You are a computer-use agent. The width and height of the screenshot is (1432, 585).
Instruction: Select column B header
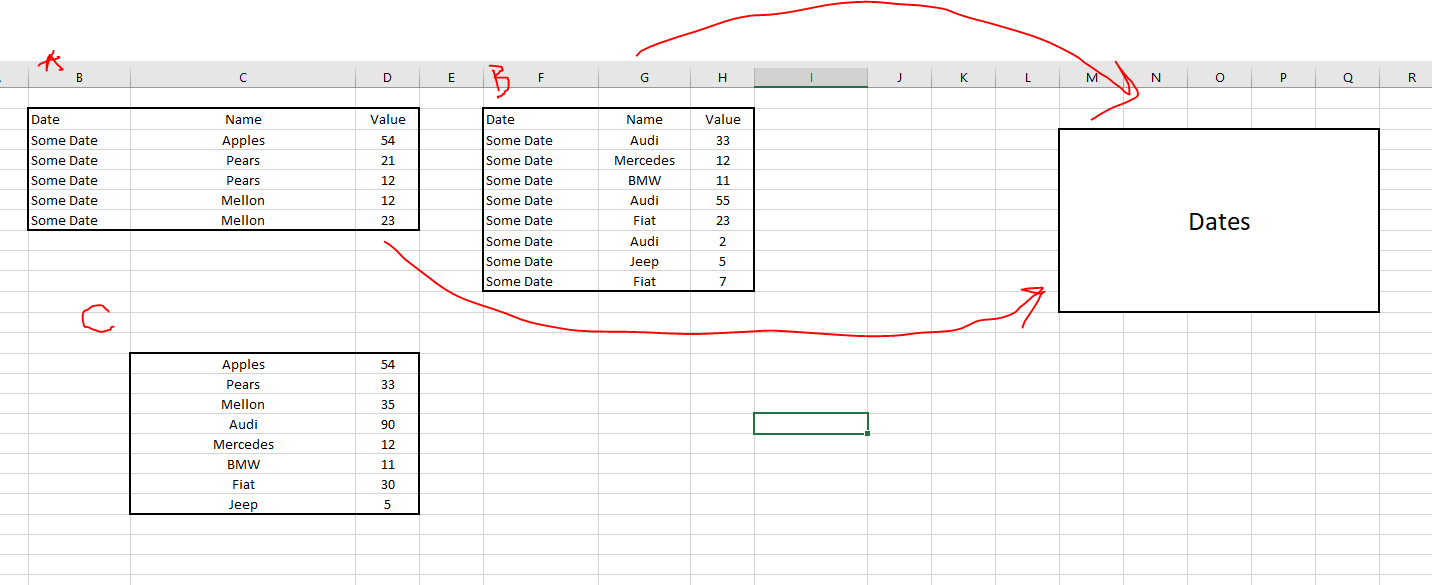pos(79,77)
